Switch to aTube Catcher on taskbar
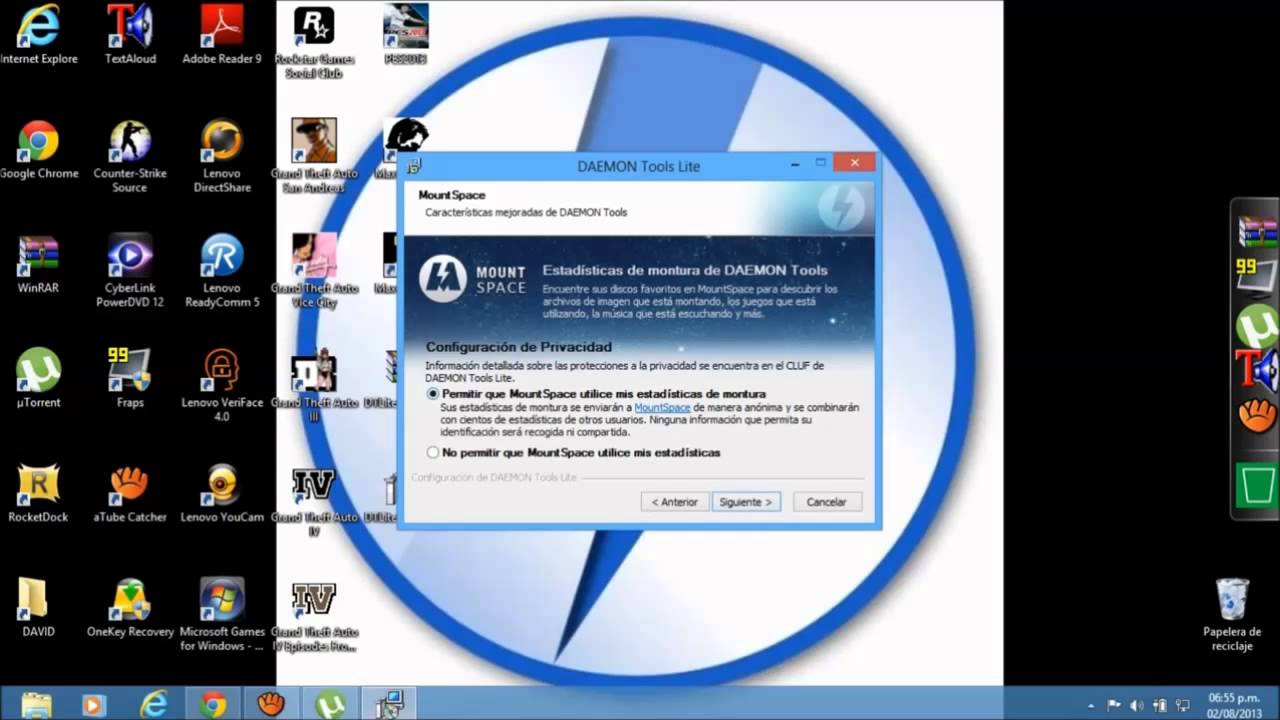The width and height of the screenshot is (1280, 720). click(271, 704)
